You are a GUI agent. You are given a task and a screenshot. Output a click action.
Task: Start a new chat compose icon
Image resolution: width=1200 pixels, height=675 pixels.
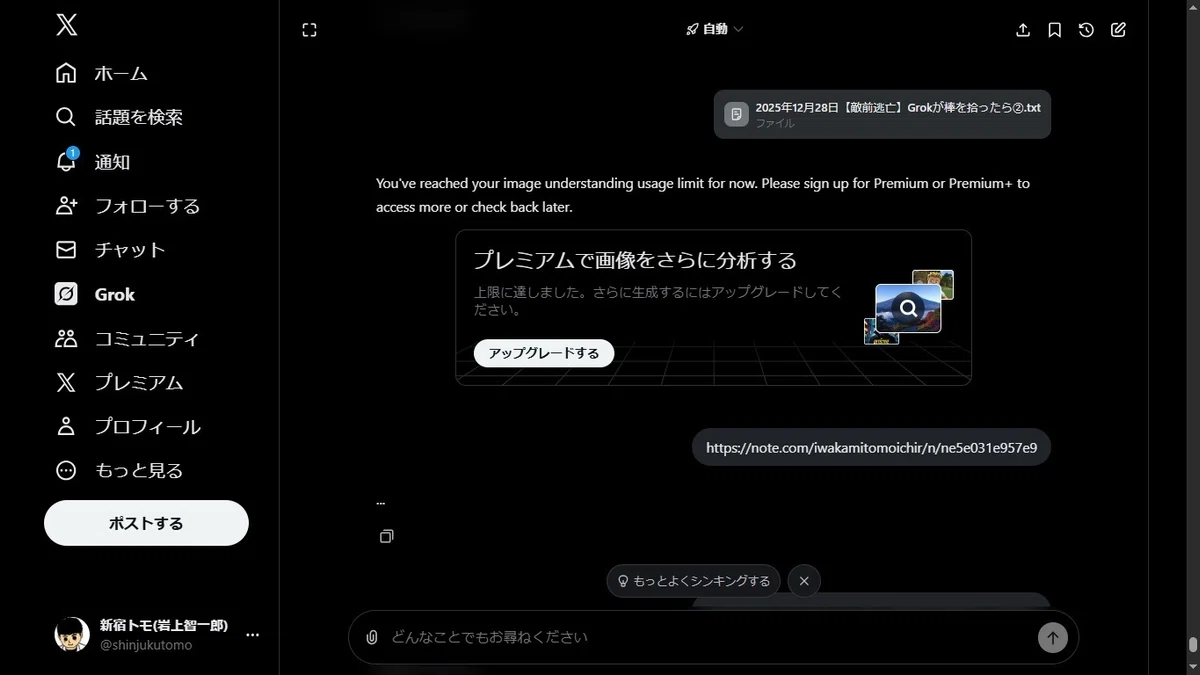[x=1119, y=30]
